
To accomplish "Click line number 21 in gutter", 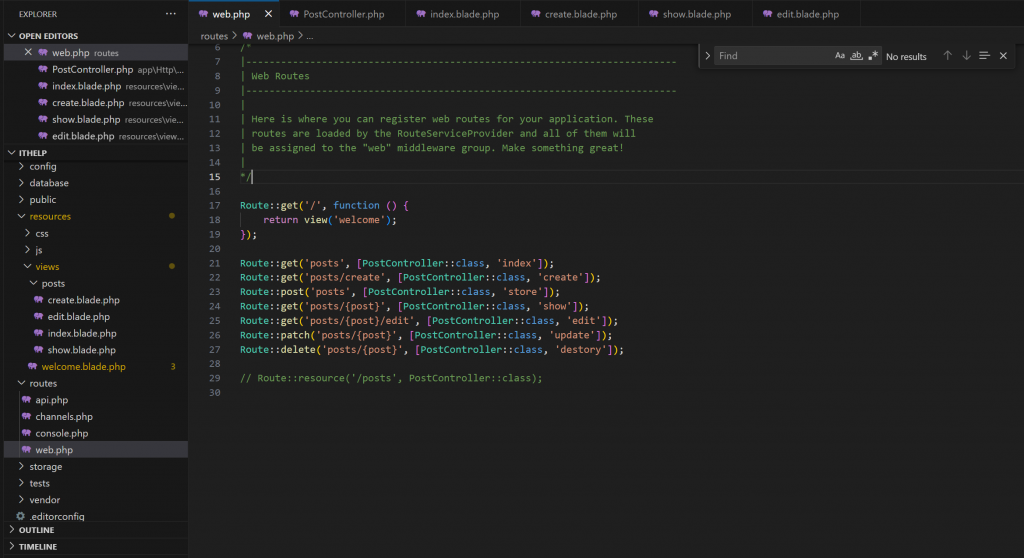I will [214, 263].
